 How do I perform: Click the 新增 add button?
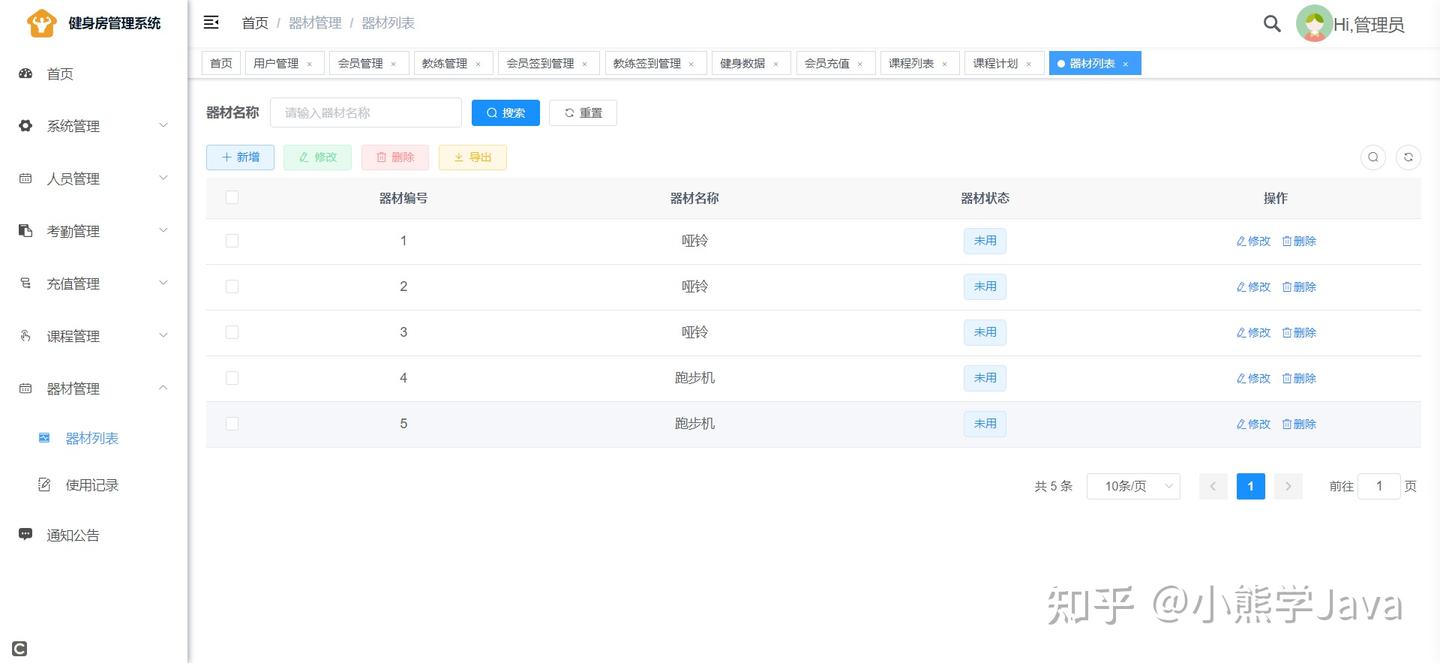coord(240,157)
